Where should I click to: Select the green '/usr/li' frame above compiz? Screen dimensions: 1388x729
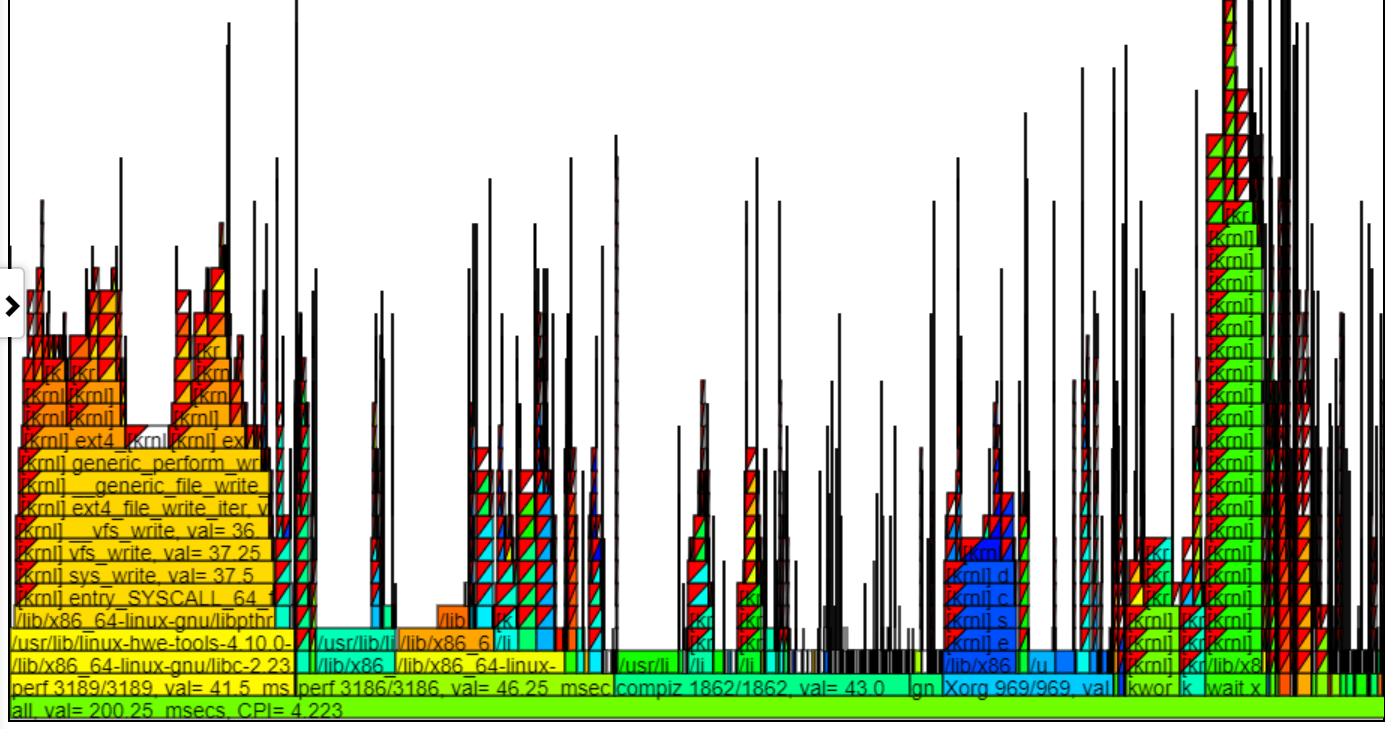(x=650, y=664)
